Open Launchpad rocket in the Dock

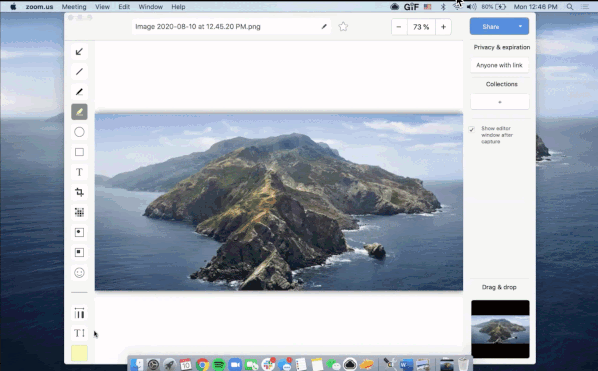[x=170, y=365]
